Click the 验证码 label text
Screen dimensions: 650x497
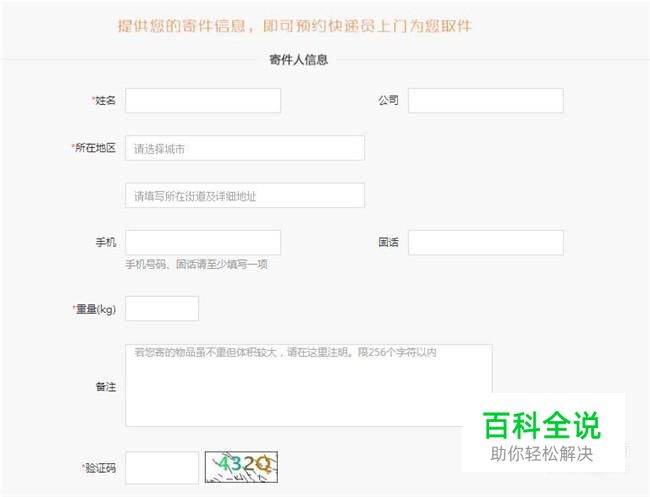99,468
